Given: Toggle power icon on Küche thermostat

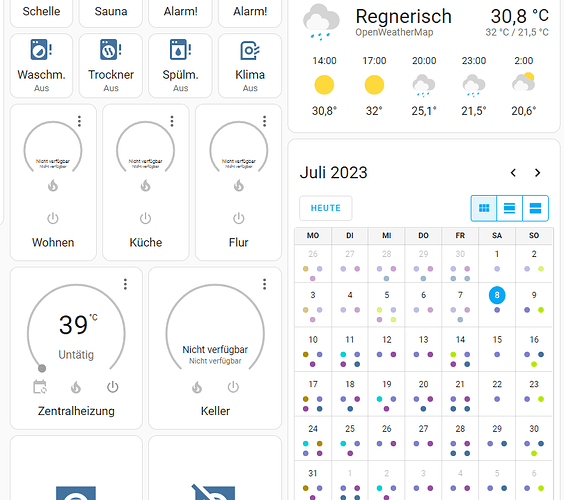Looking at the screenshot, I should (x=145, y=218).
